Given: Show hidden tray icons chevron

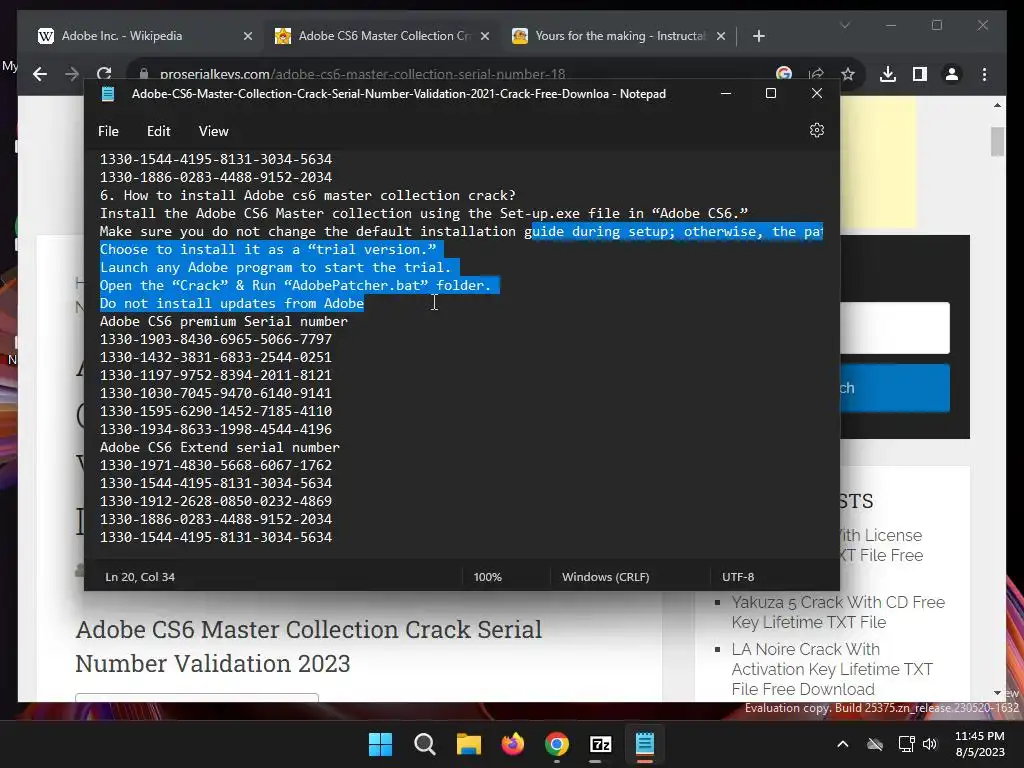Looking at the screenshot, I should (x=842, y=744).
